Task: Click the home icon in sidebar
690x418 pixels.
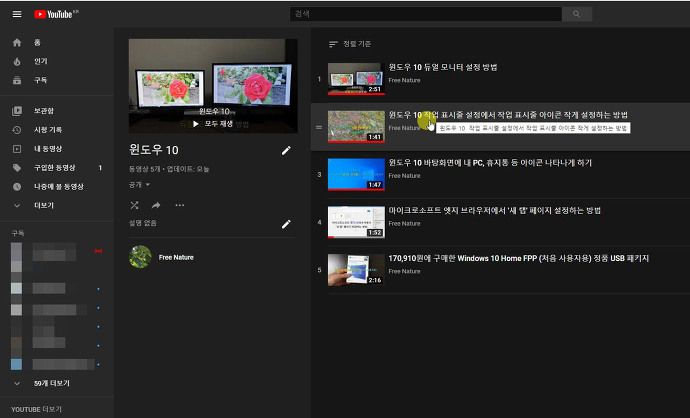Action: [x=17, y=43]
